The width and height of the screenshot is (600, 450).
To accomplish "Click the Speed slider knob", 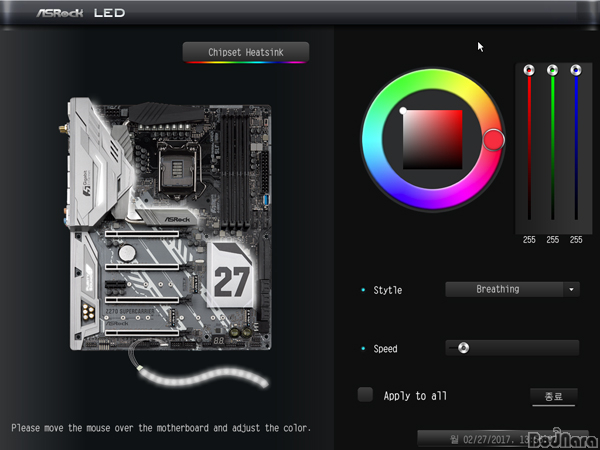I will (463, 348).
